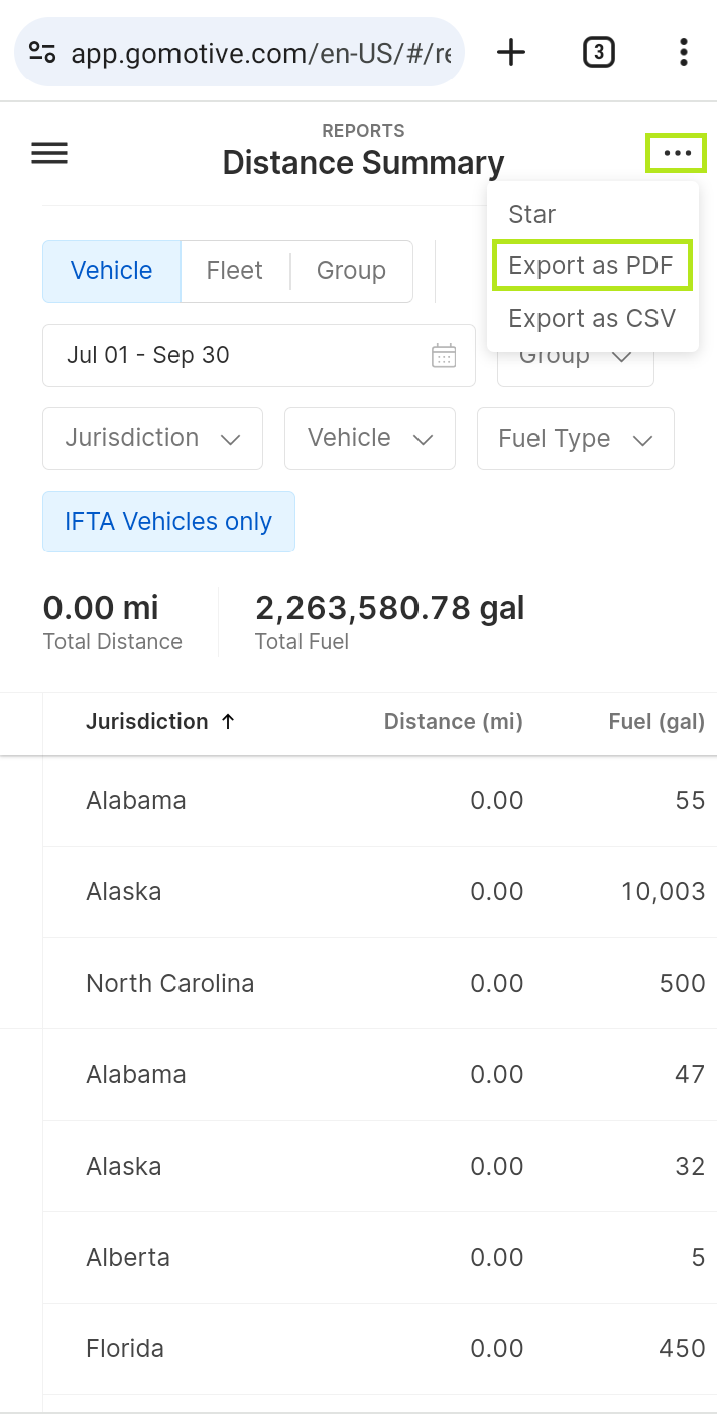Select the Vehicle view toggle
717x1417 pixels.
tap(112, 271)
